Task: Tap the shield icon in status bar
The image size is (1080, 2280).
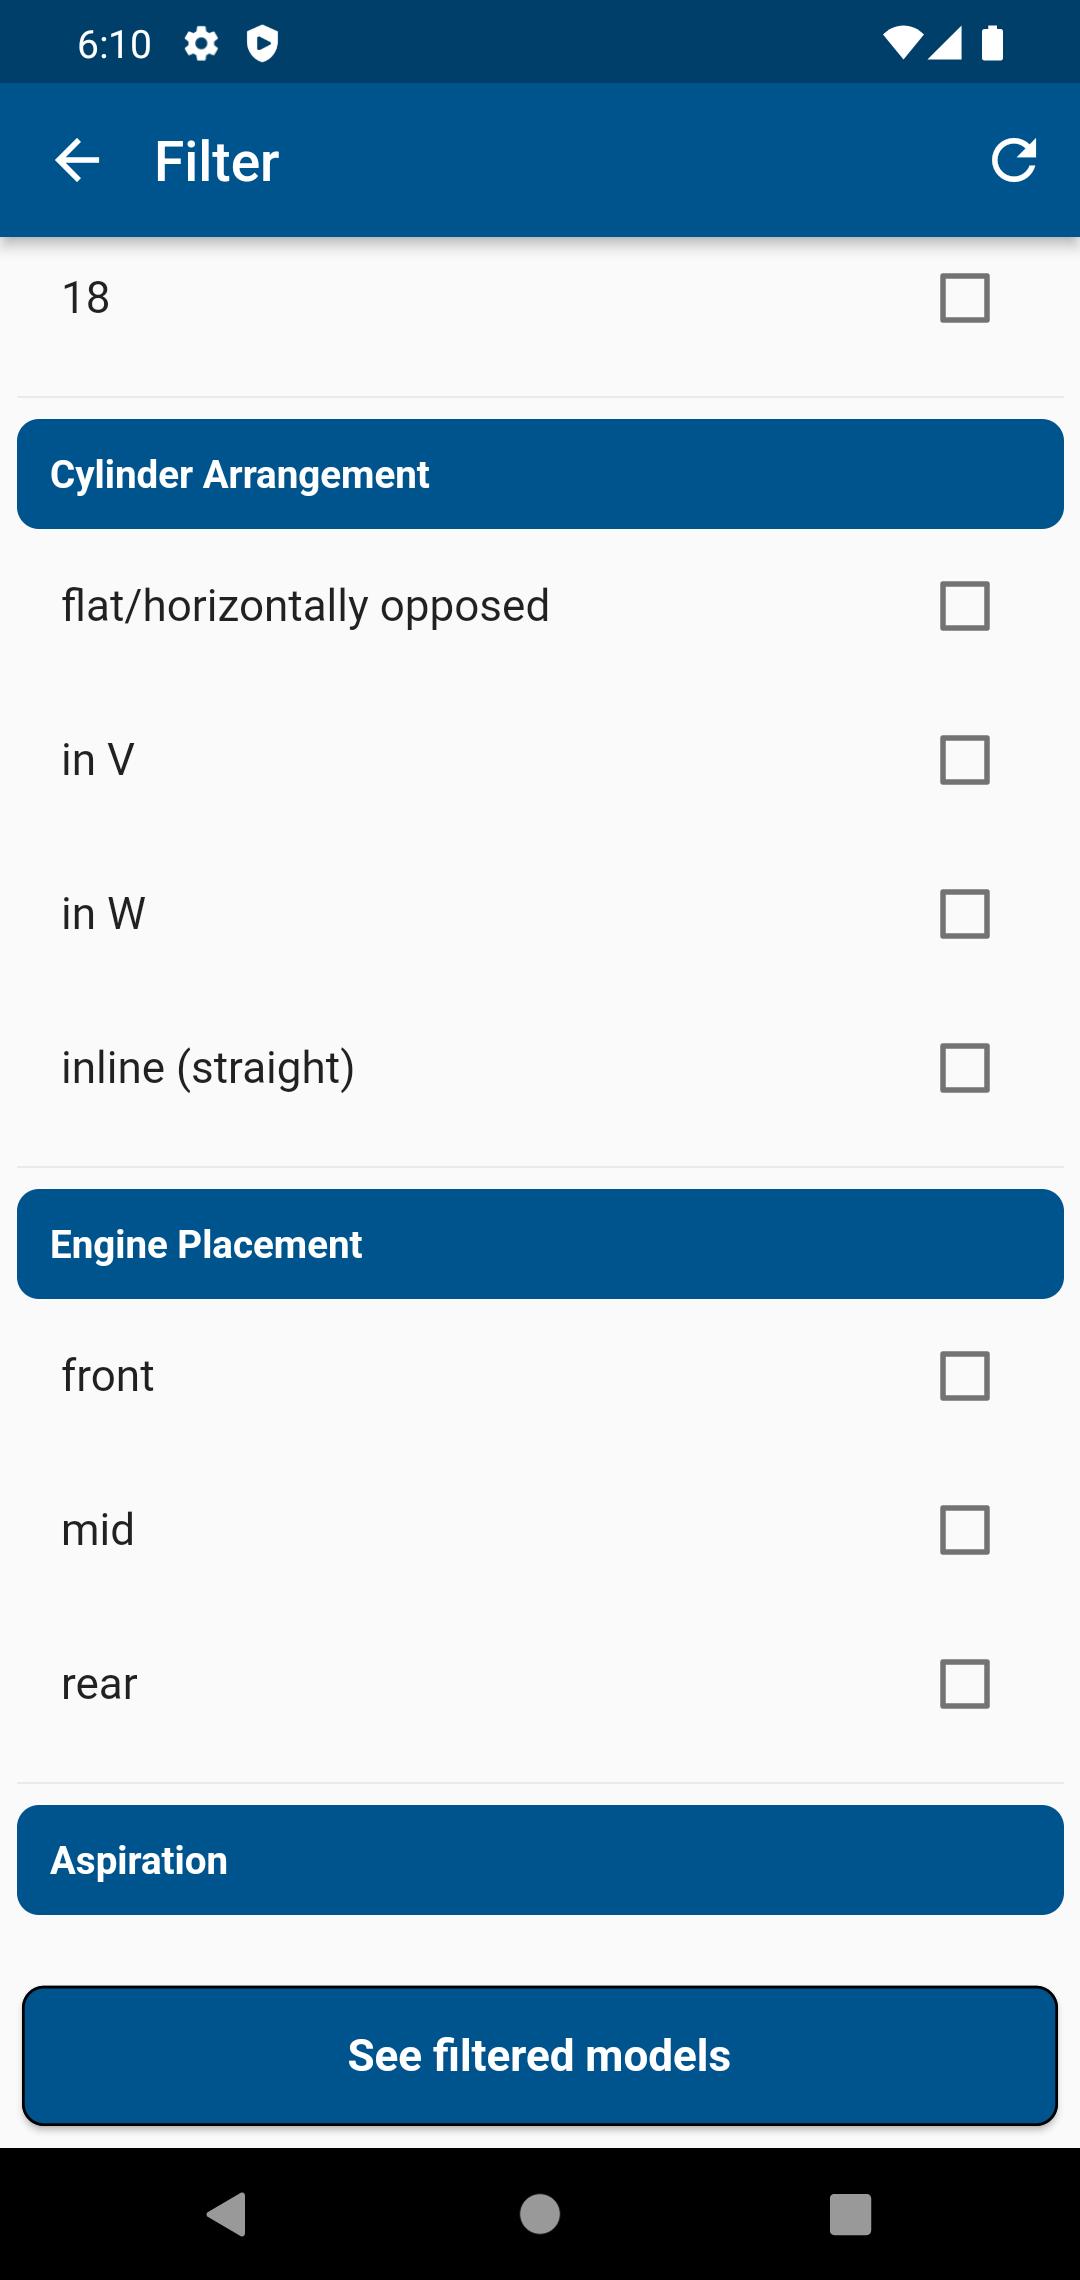Action: pyautogui.click(x=262, y=44)
